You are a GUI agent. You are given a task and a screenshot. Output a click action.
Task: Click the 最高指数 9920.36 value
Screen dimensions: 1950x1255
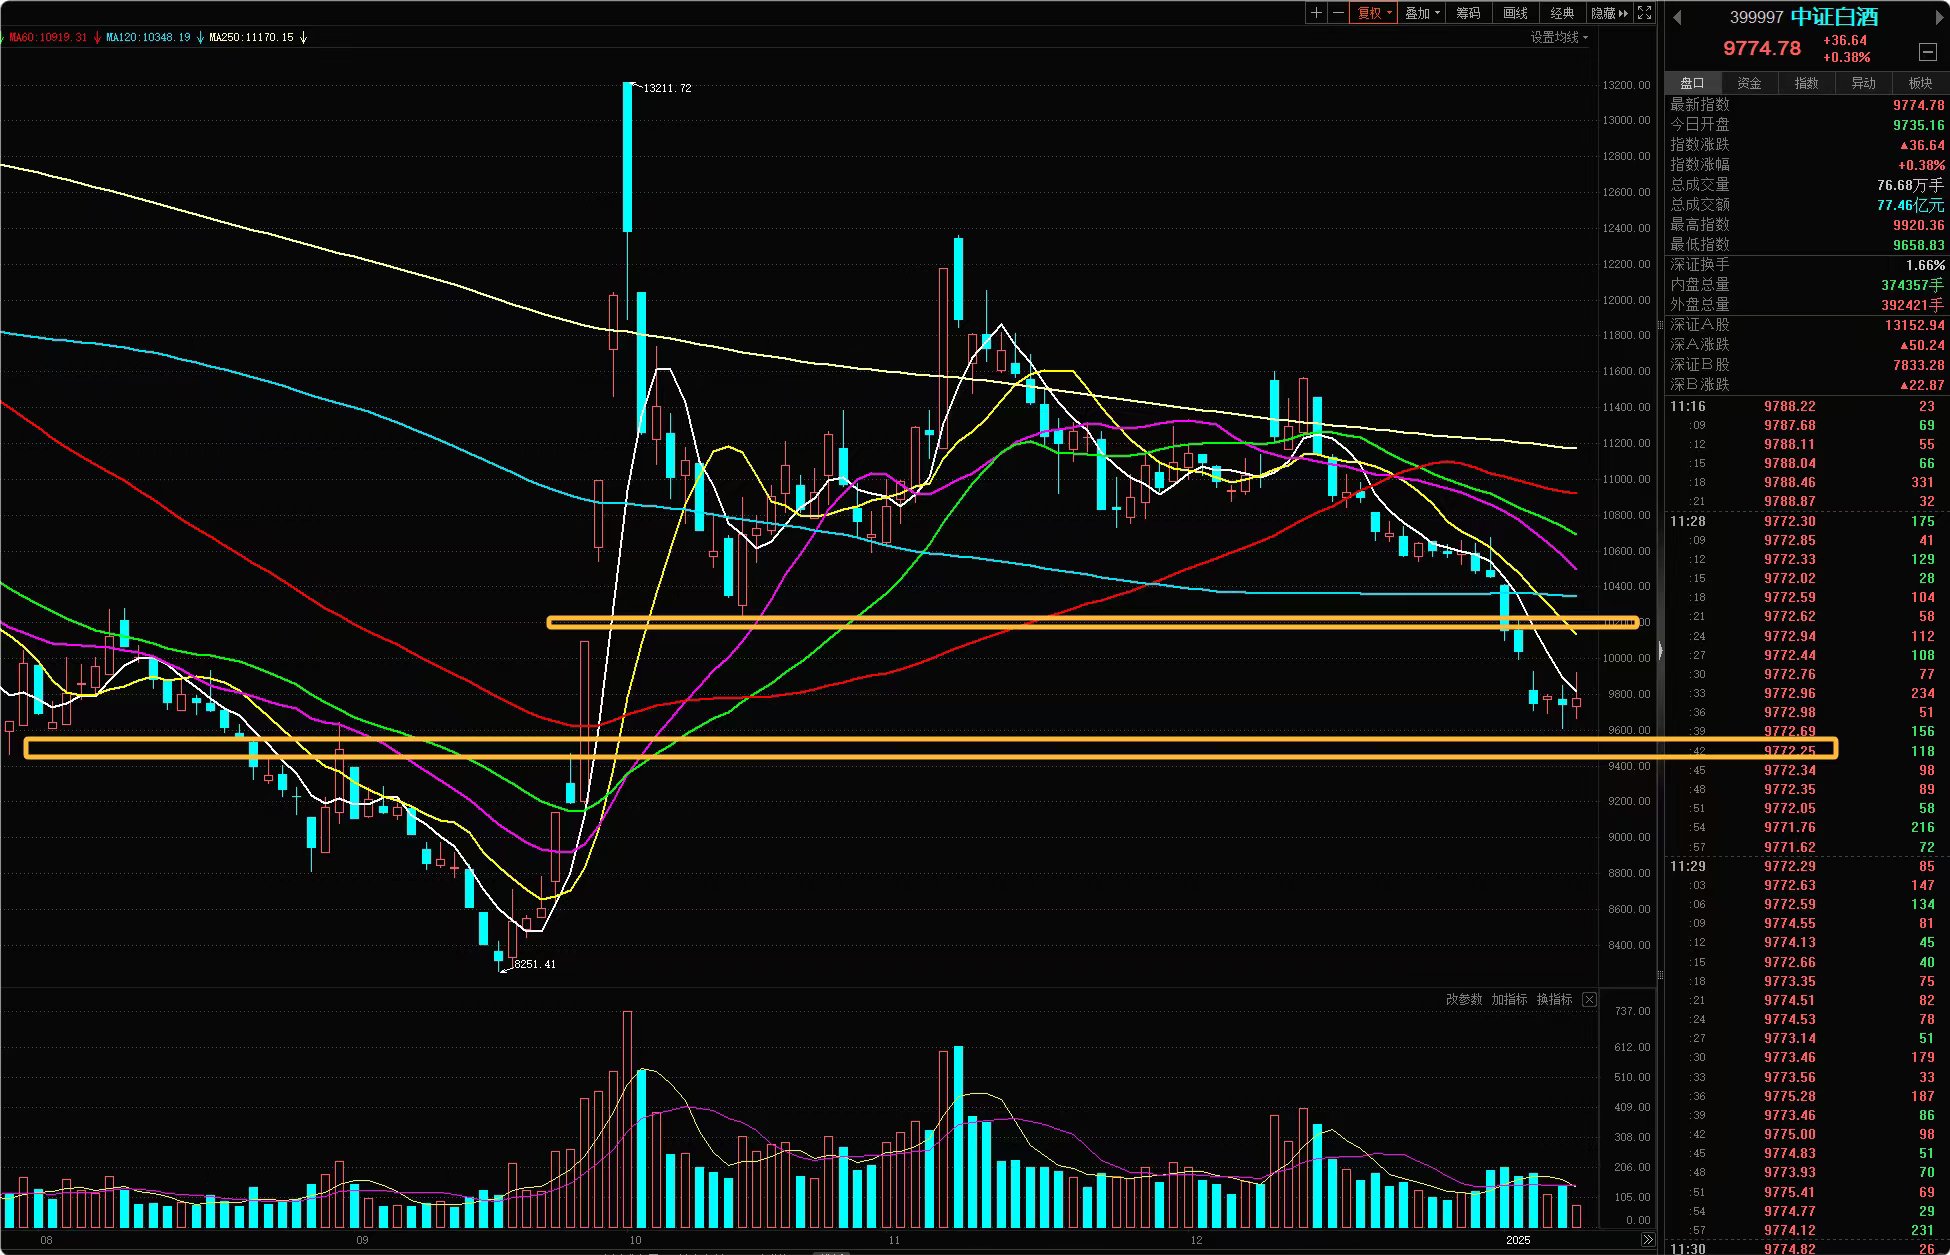click(1918, 224)
